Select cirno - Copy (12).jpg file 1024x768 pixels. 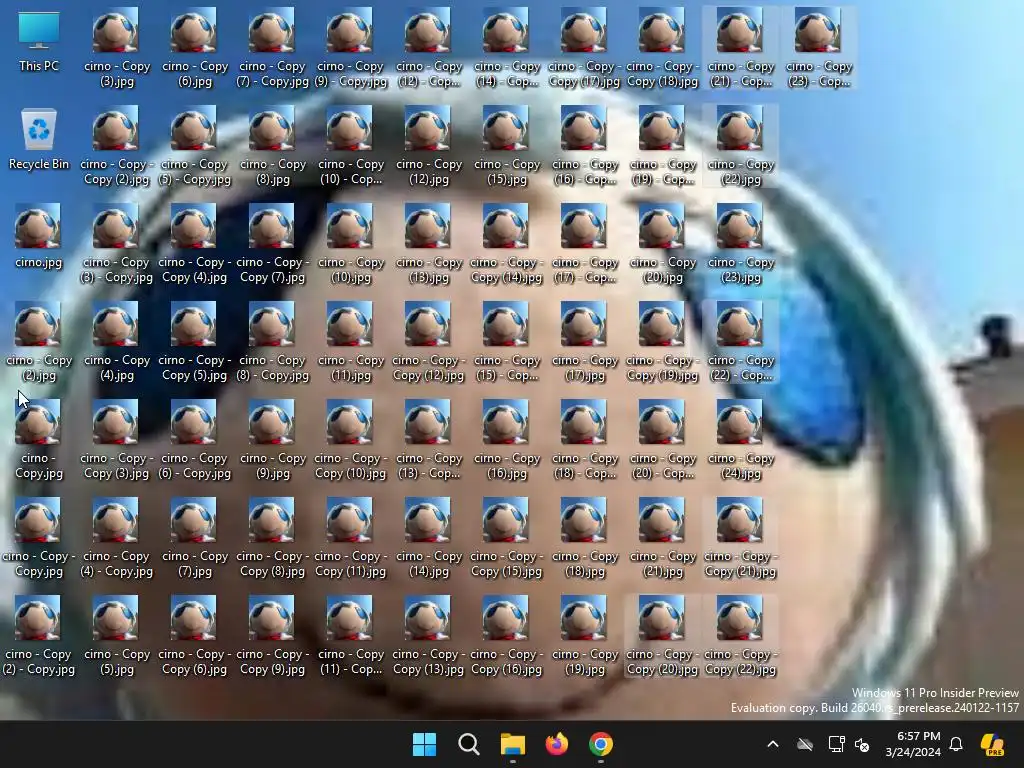(x=428, y=145)
